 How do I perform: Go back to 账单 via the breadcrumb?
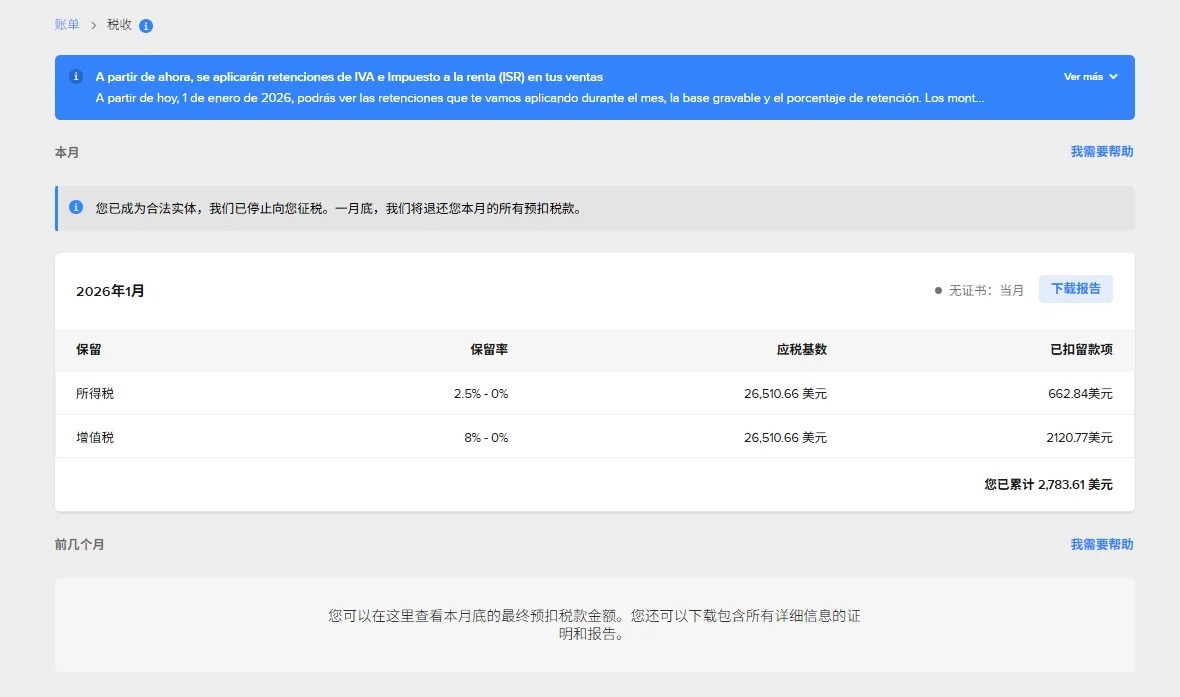coord(67,25)
